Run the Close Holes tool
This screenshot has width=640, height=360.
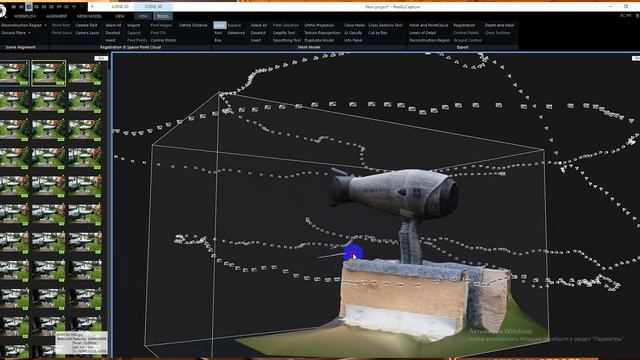355,25
